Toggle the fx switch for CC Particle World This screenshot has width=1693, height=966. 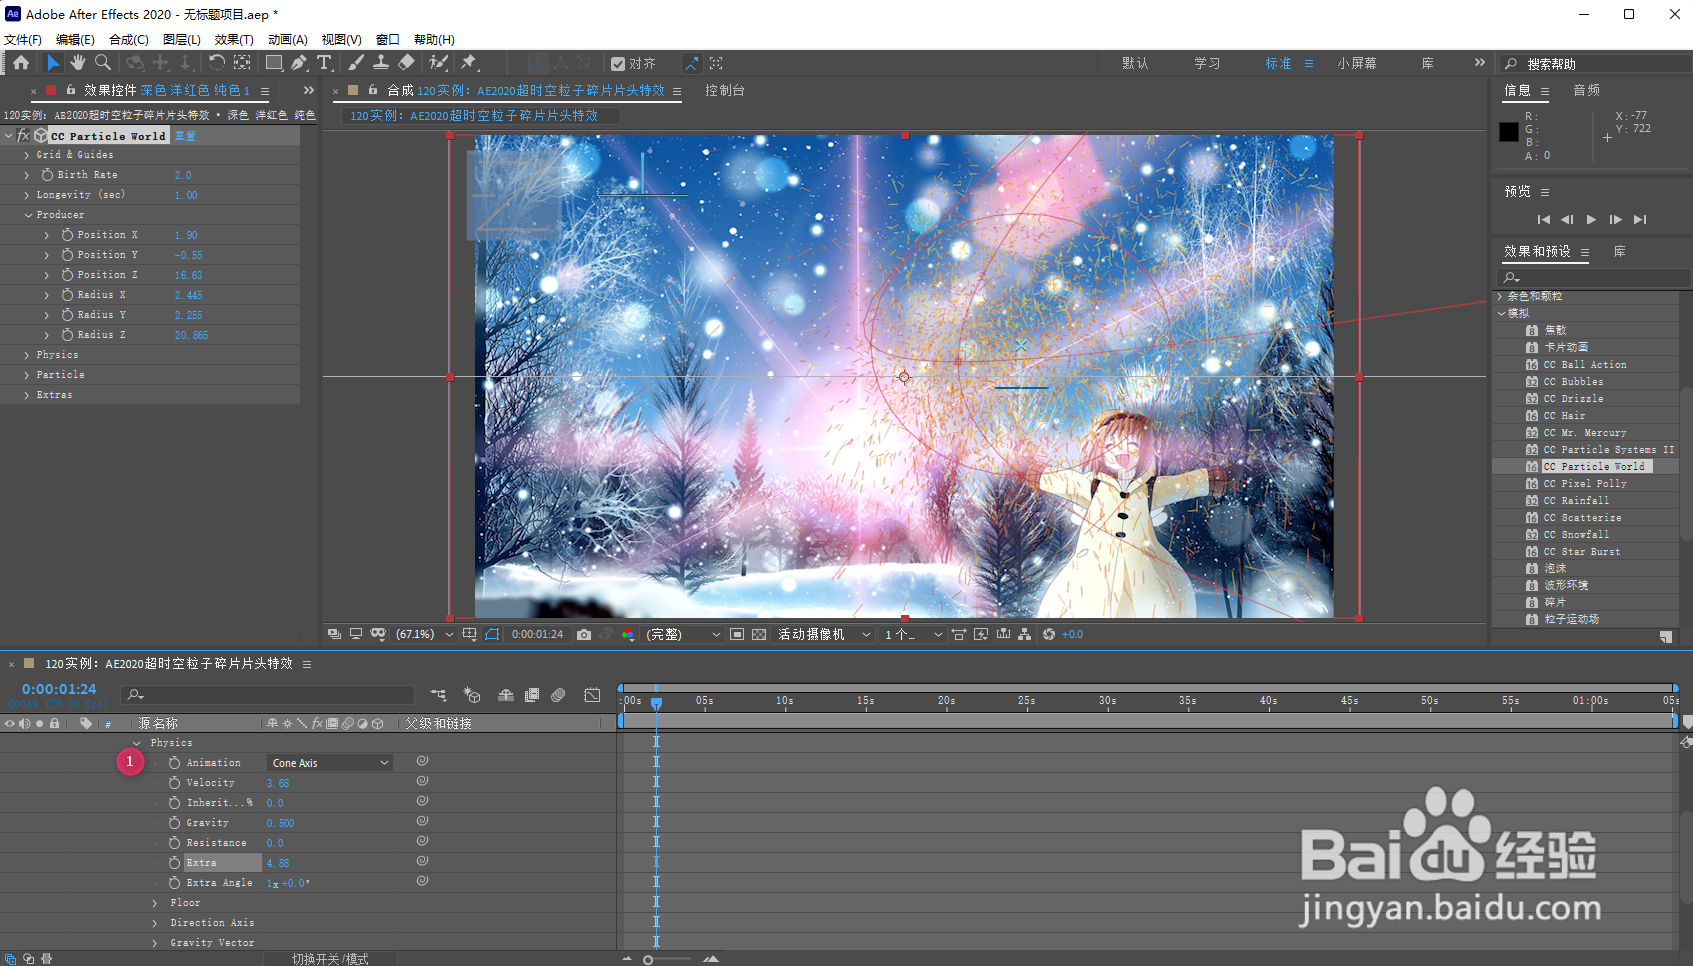click(23, 135)
